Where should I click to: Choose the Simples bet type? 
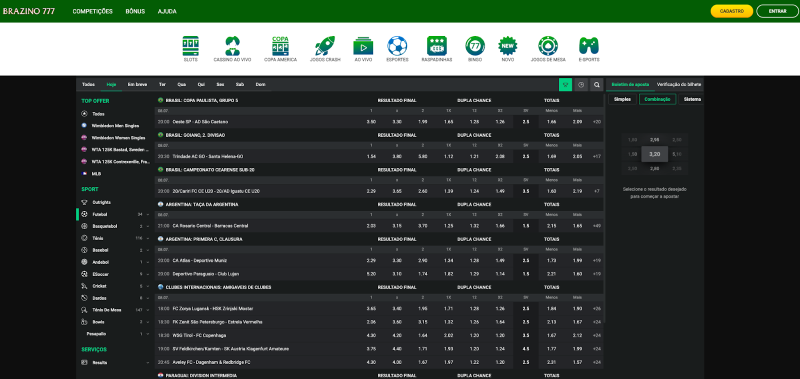pos(622,99)
